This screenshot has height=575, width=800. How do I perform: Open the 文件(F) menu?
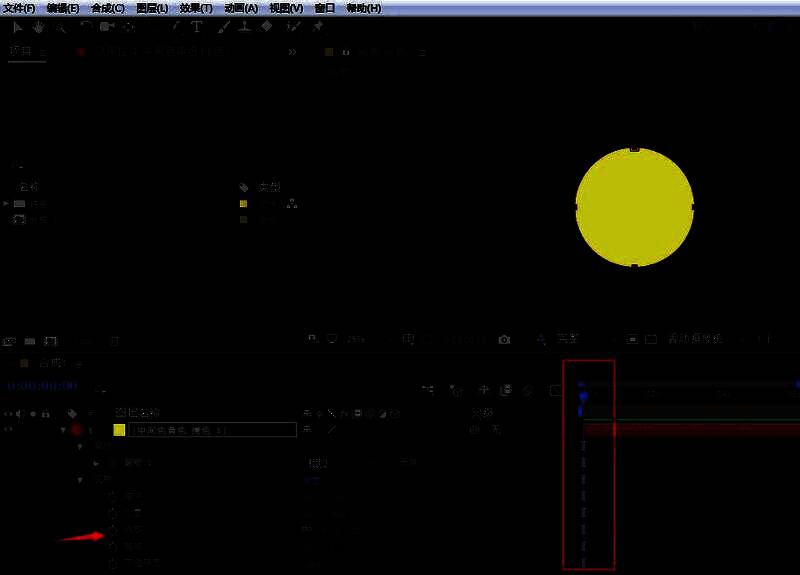coord(19,8)
